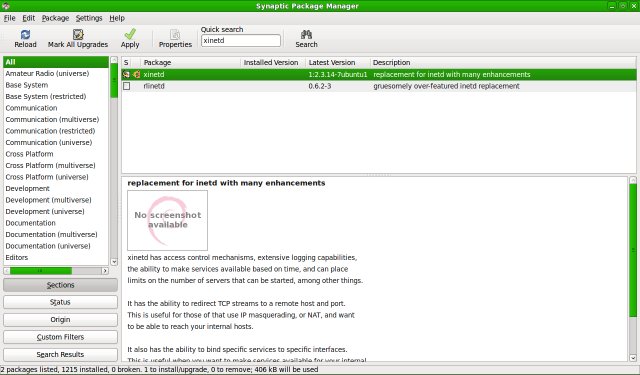The height and width of the screenshot is (375, 640).
Task: Click the Ubuntu supported icon beside xinetd
Action: point(136,74)
